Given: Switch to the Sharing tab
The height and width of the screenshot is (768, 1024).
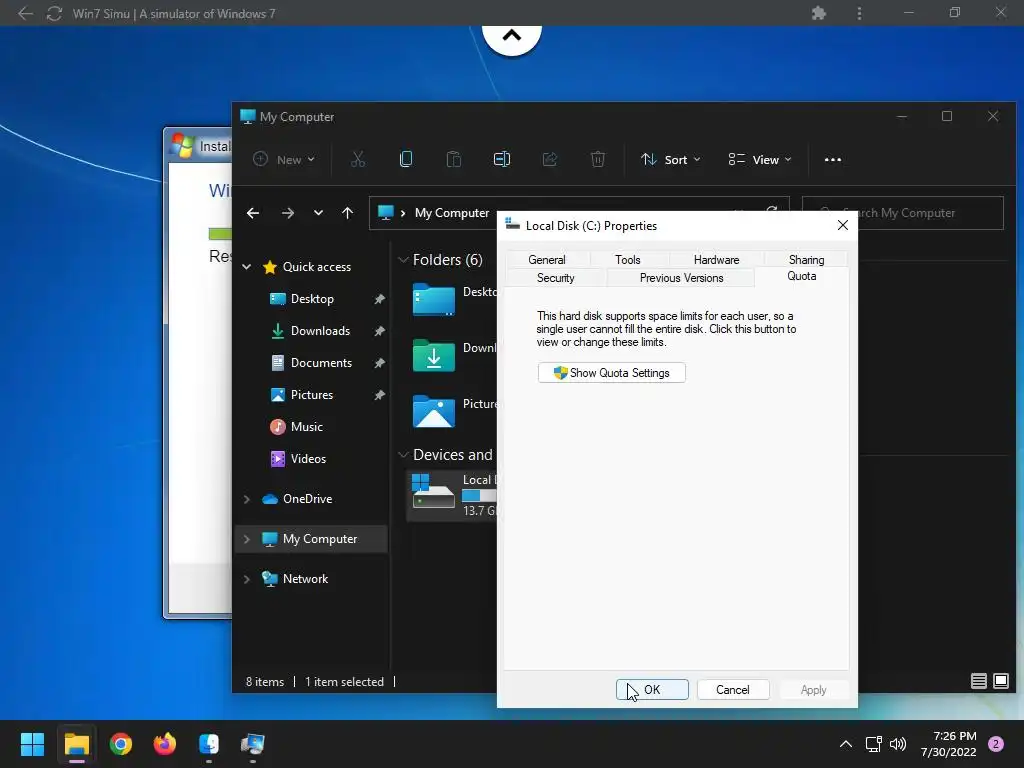Looking at the screenshot, I should tap(807, 259).
